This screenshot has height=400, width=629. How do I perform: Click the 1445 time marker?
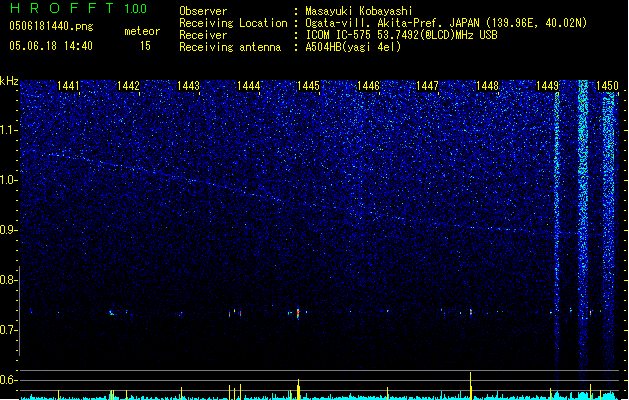pyautogui.click(x=308, y=86)
